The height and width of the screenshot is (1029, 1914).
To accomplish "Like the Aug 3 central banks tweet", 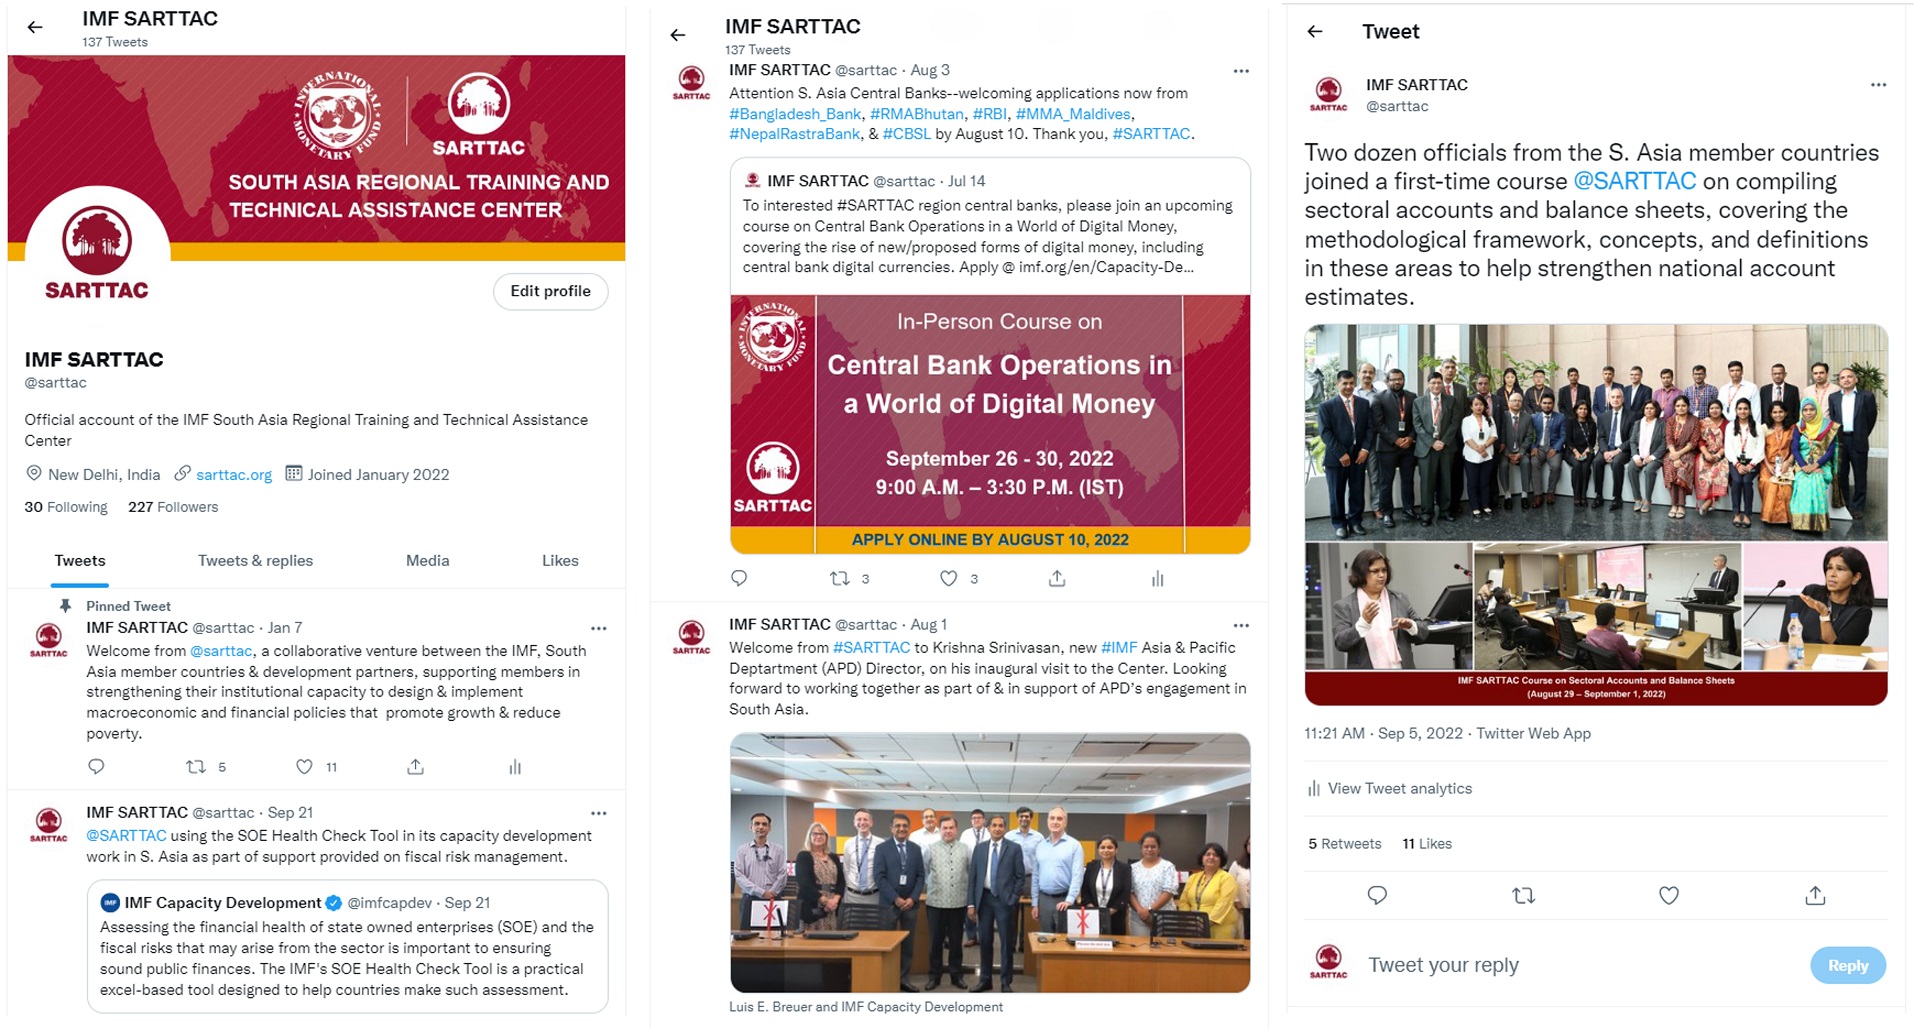I will pyautogui.click(x=948, y=578).
